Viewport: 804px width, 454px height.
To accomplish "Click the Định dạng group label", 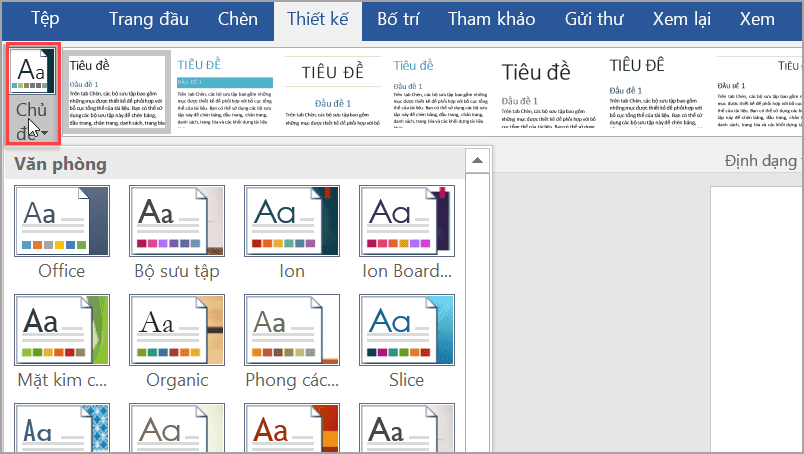I will coord(761,161).
